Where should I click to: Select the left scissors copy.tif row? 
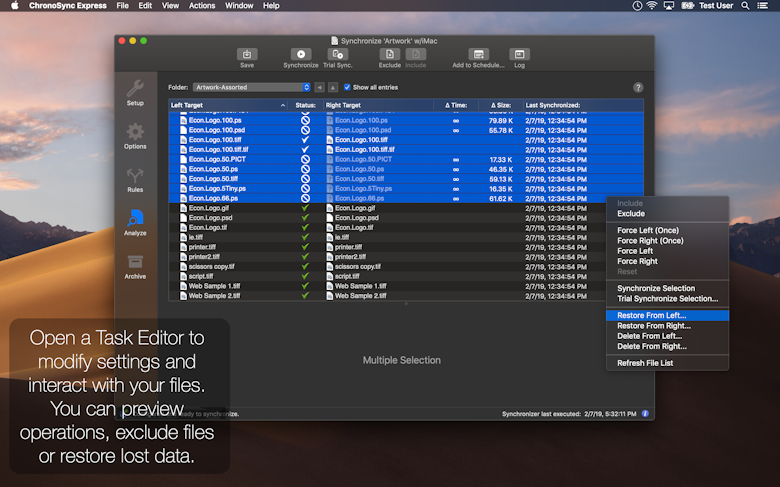click(211, 267)
